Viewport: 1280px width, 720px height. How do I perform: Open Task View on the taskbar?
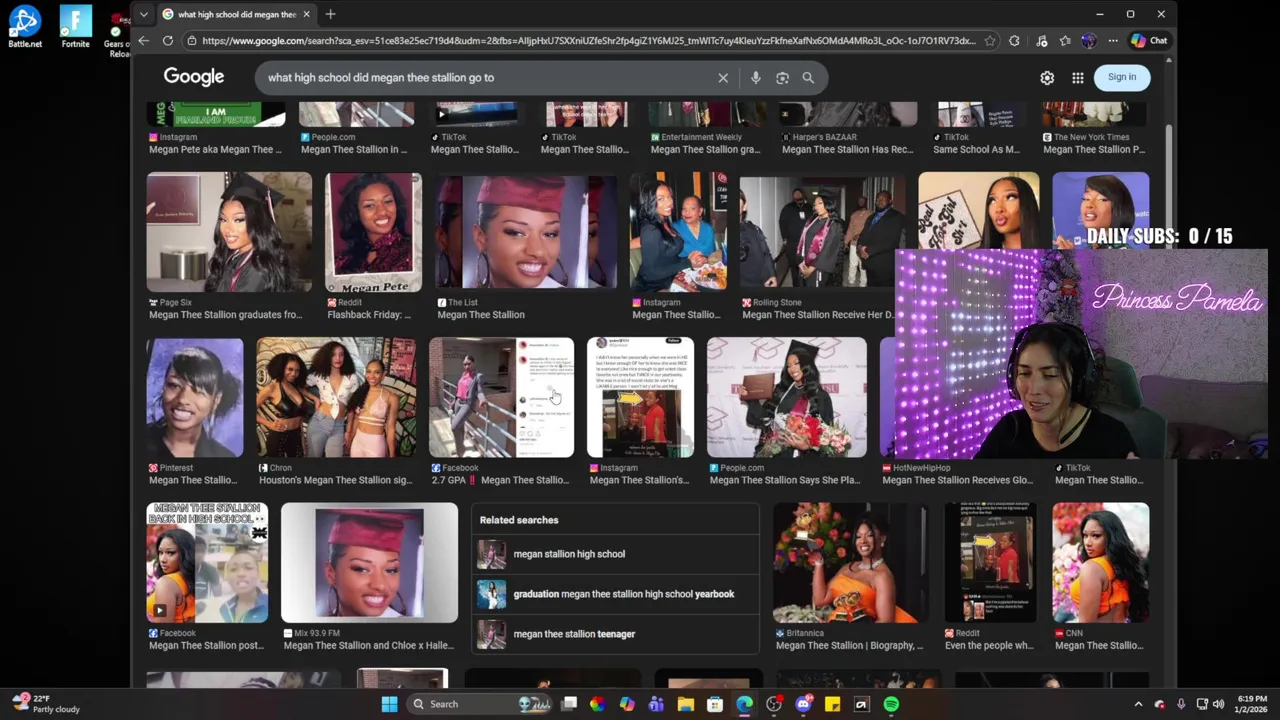click(x=569, y=704)
